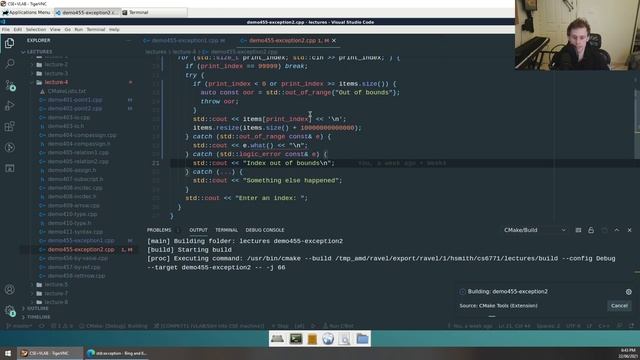Switch to the TERMINAL panel tab

click(227, 230)
